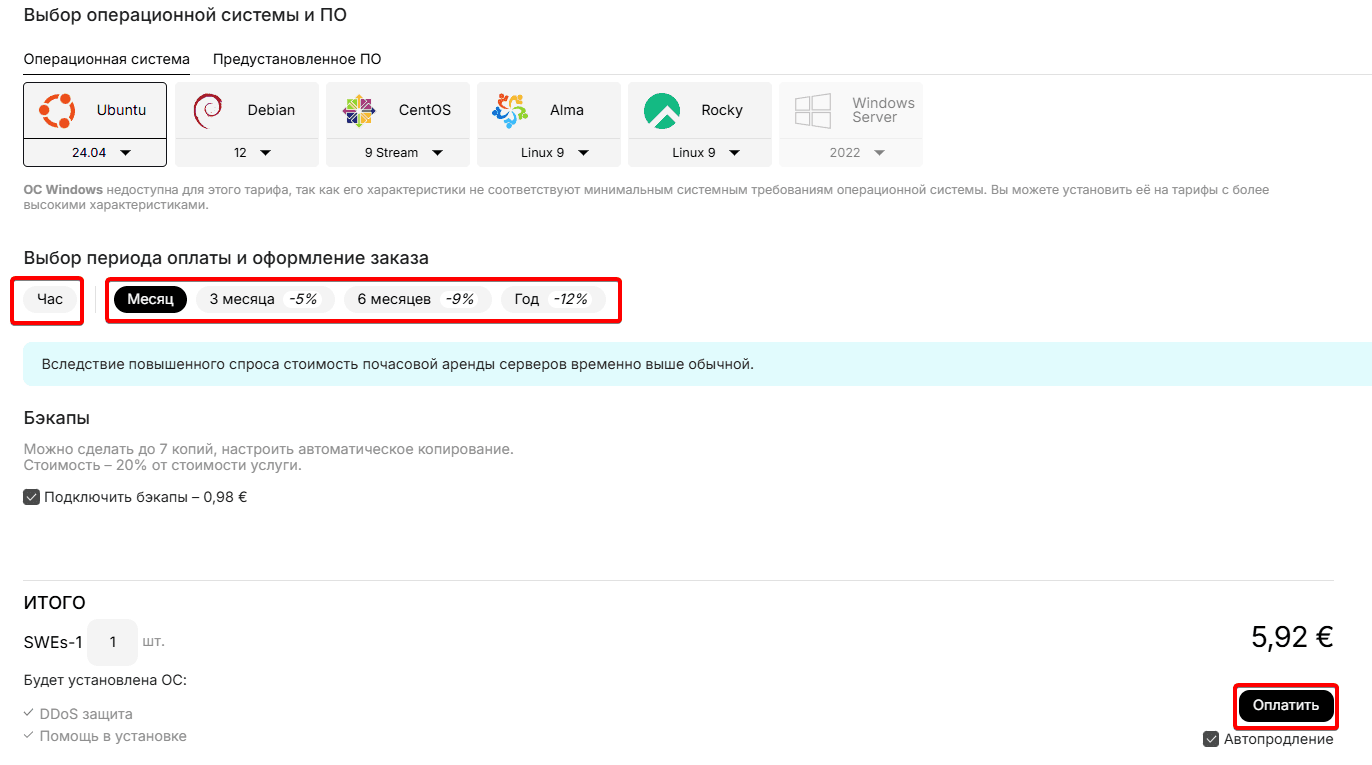The height and width of the screenshot is (765, 1372).
Task: Select the Час billing period
Action: coord(50,299)
